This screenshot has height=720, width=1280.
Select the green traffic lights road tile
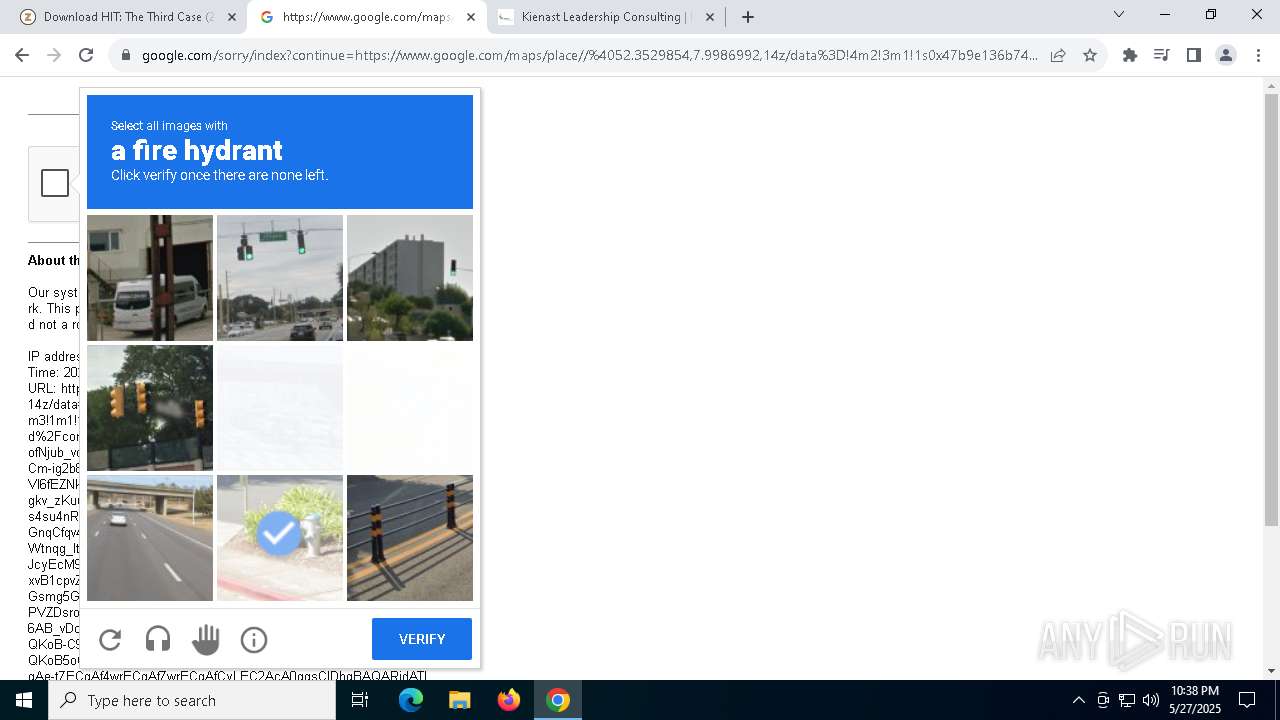tap(280, 278)
